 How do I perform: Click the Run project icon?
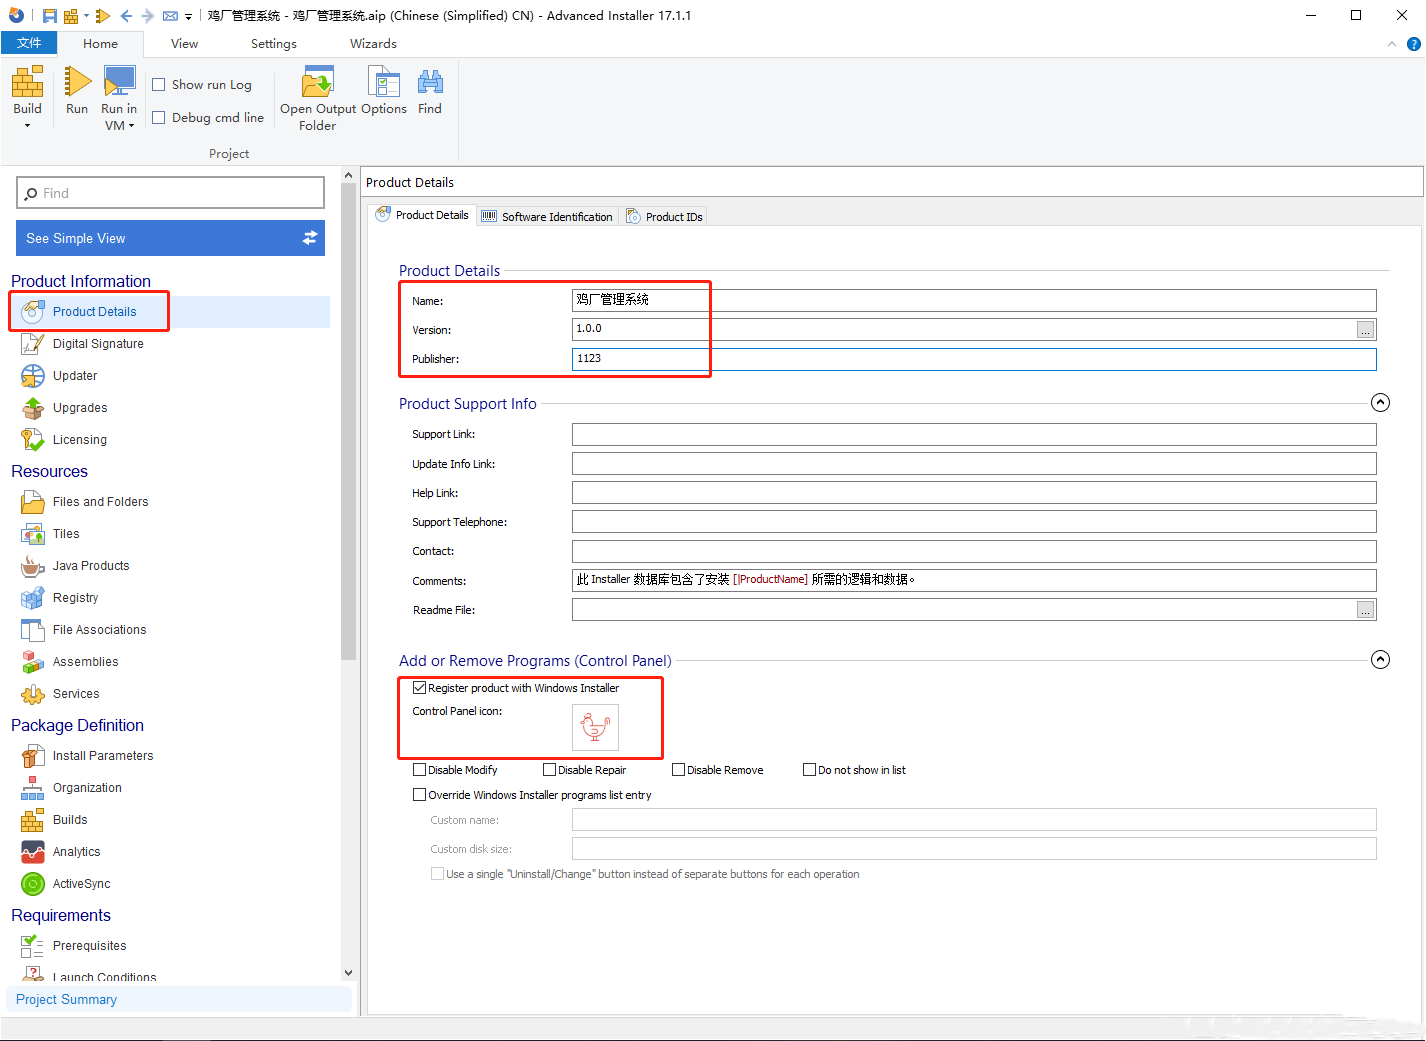(77, 83)
